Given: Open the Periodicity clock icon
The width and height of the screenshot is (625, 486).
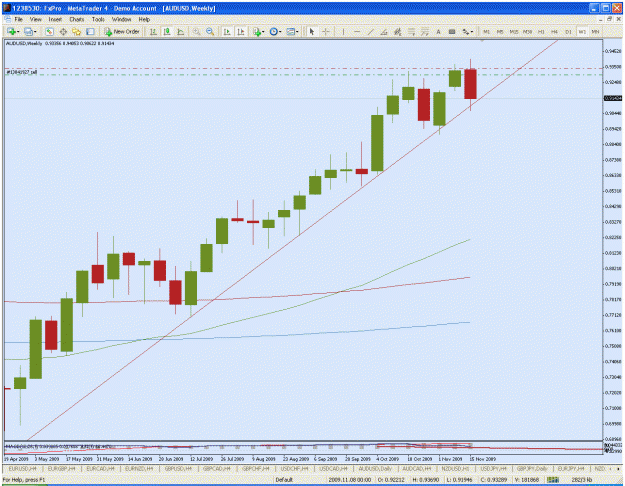Looking at the screenshot, I should click(x=273, y=31).
